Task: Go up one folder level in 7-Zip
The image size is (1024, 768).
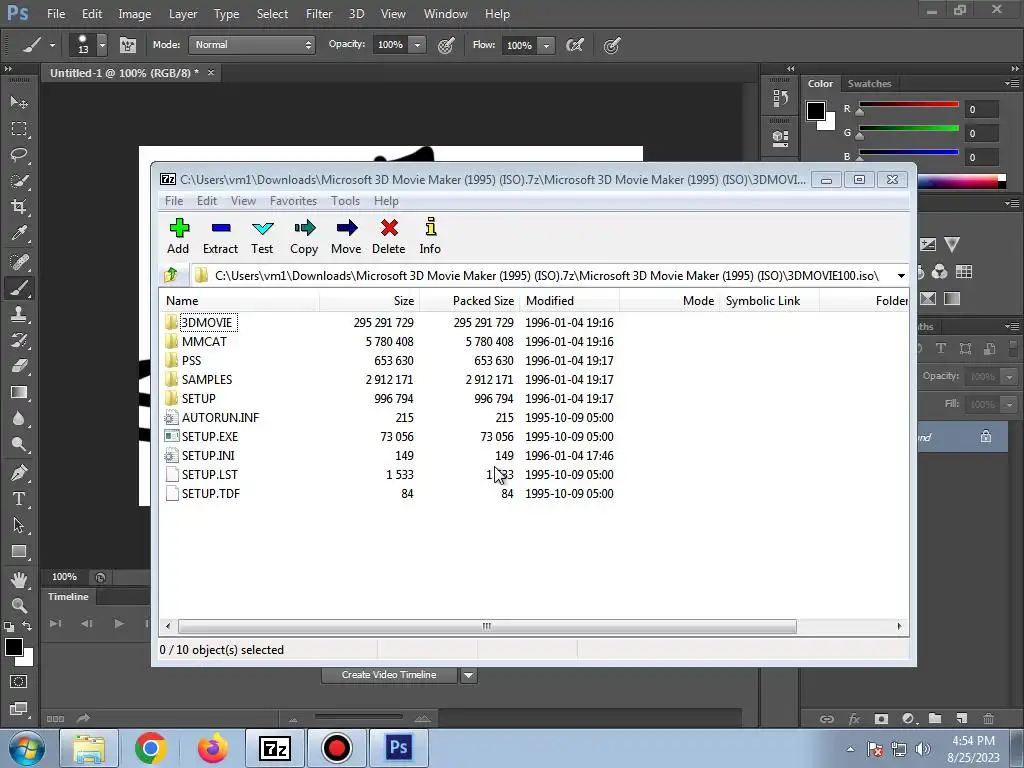Action: [x=172, y=275]
